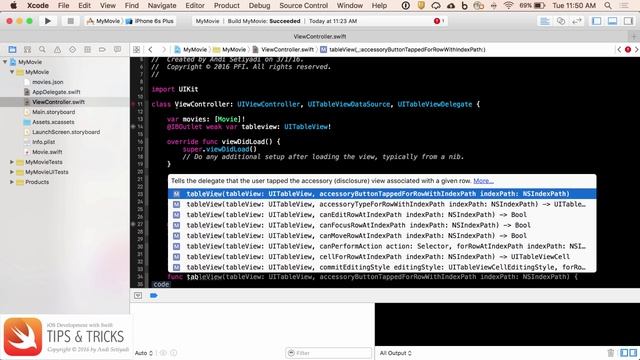Expand the Products group

coord(12,182)
